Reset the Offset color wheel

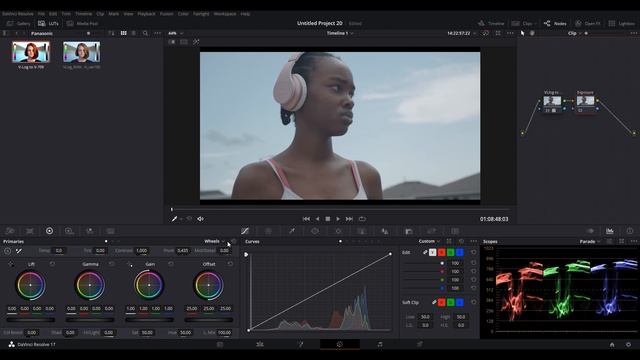(230, 264)
